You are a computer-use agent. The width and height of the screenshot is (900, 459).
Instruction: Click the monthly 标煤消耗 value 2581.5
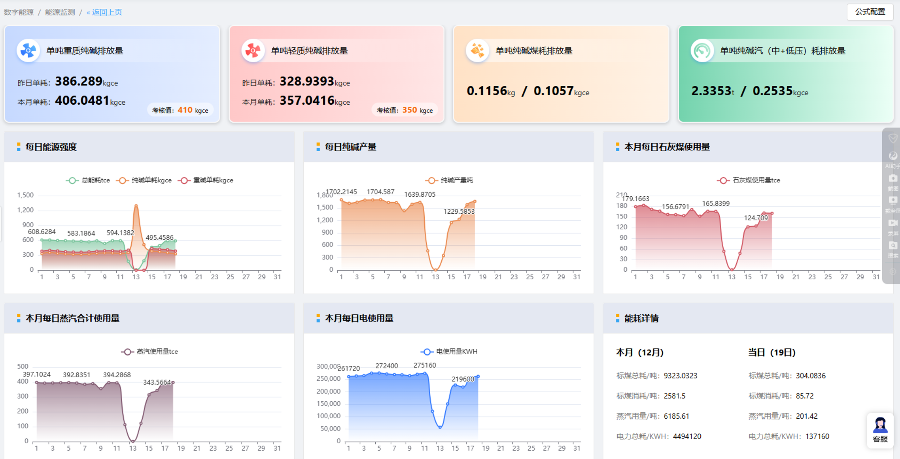click(x=674, y=396)
